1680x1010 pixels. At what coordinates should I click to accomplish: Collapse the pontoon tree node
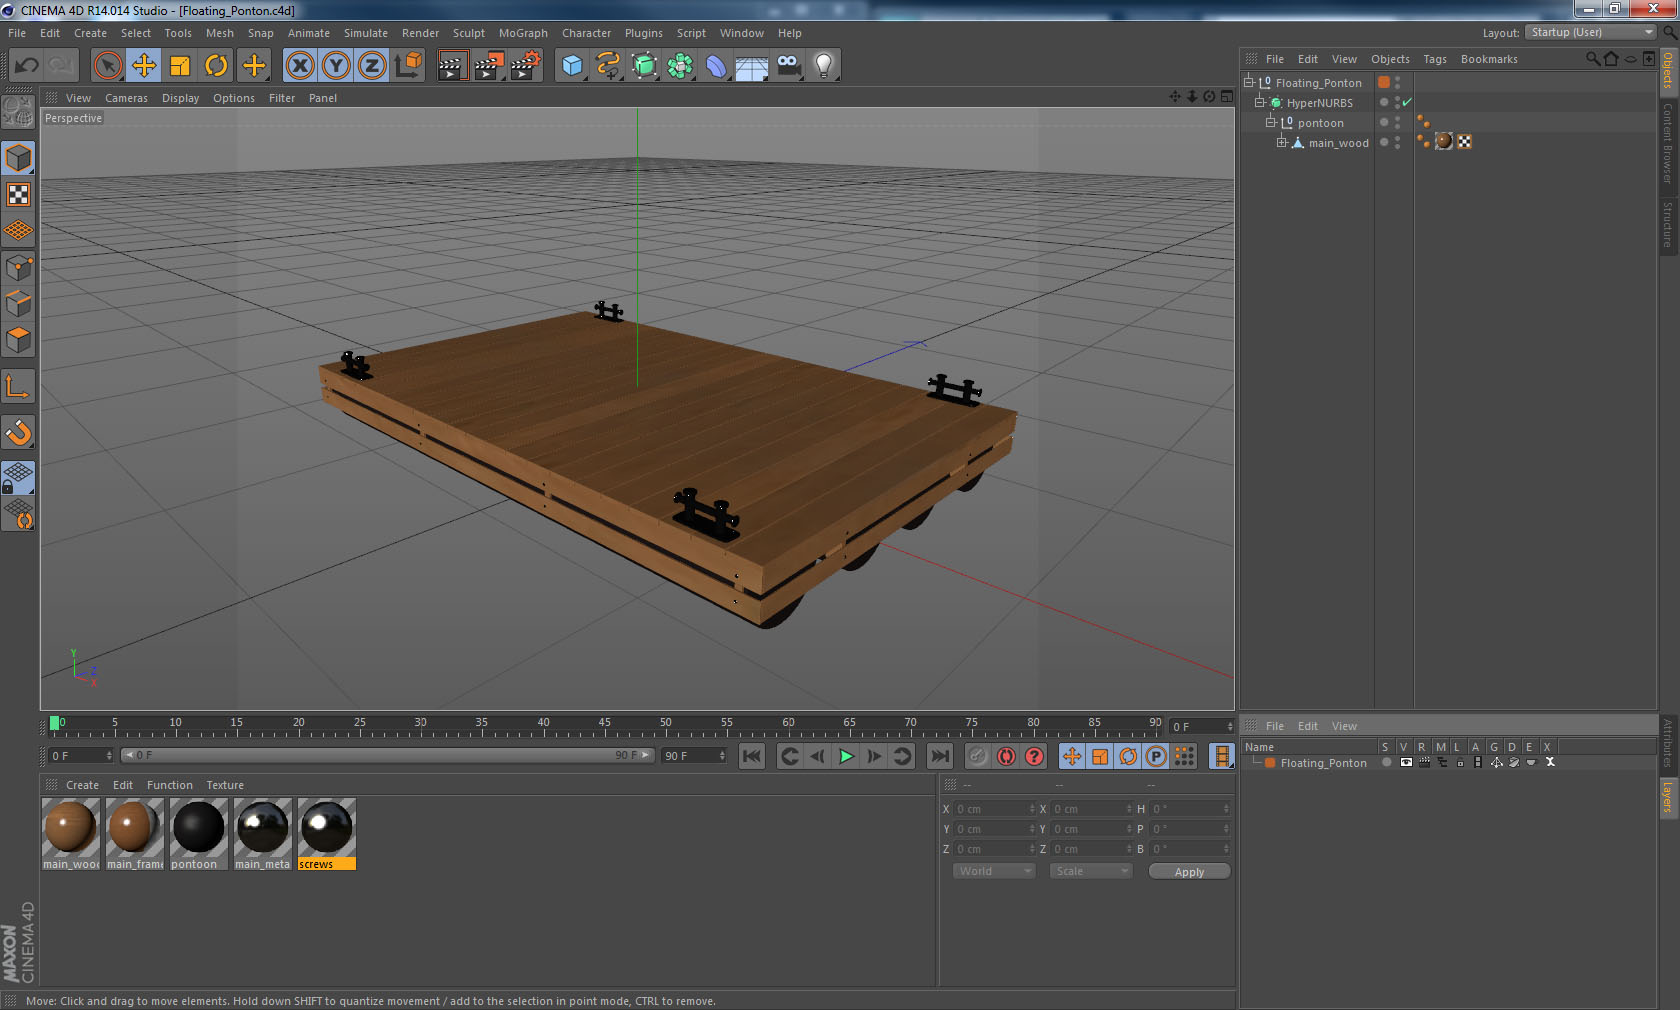click(x=1271, y=122)
